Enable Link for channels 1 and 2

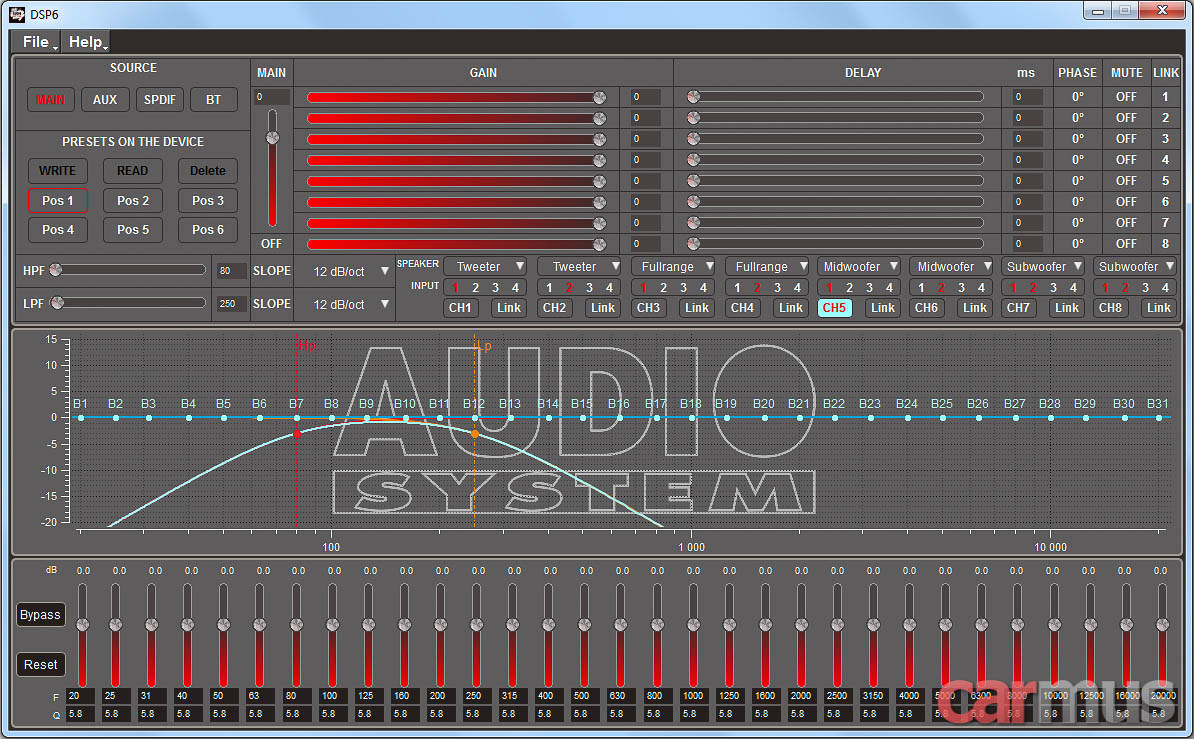pyautogui.click(x=508, y=308)
